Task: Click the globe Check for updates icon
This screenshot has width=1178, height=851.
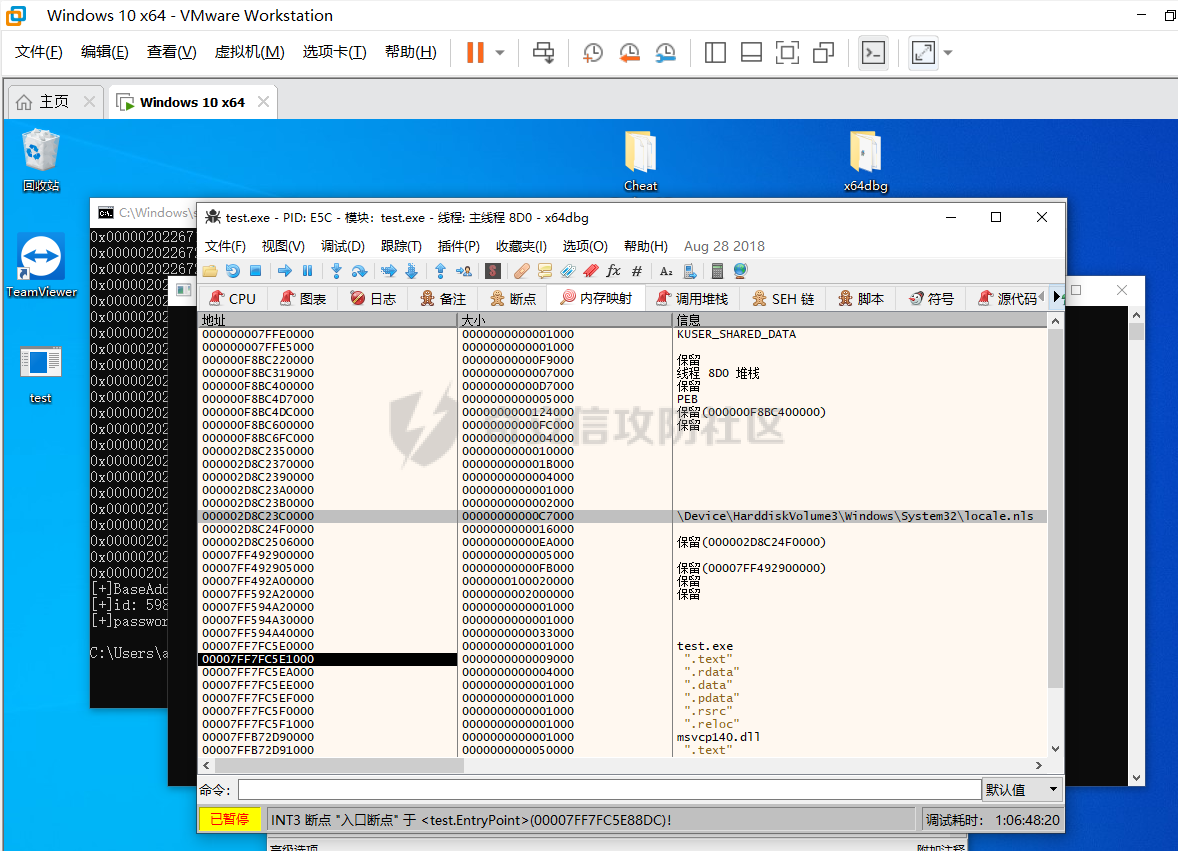Action: point(741,271)
